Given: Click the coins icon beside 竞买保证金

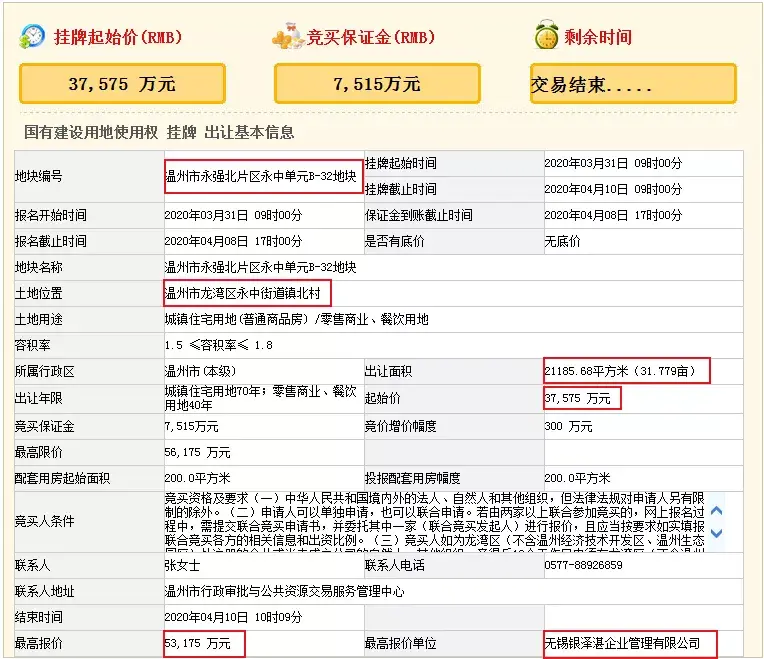Looking at the screenshot, I should (x=288, y=36).
